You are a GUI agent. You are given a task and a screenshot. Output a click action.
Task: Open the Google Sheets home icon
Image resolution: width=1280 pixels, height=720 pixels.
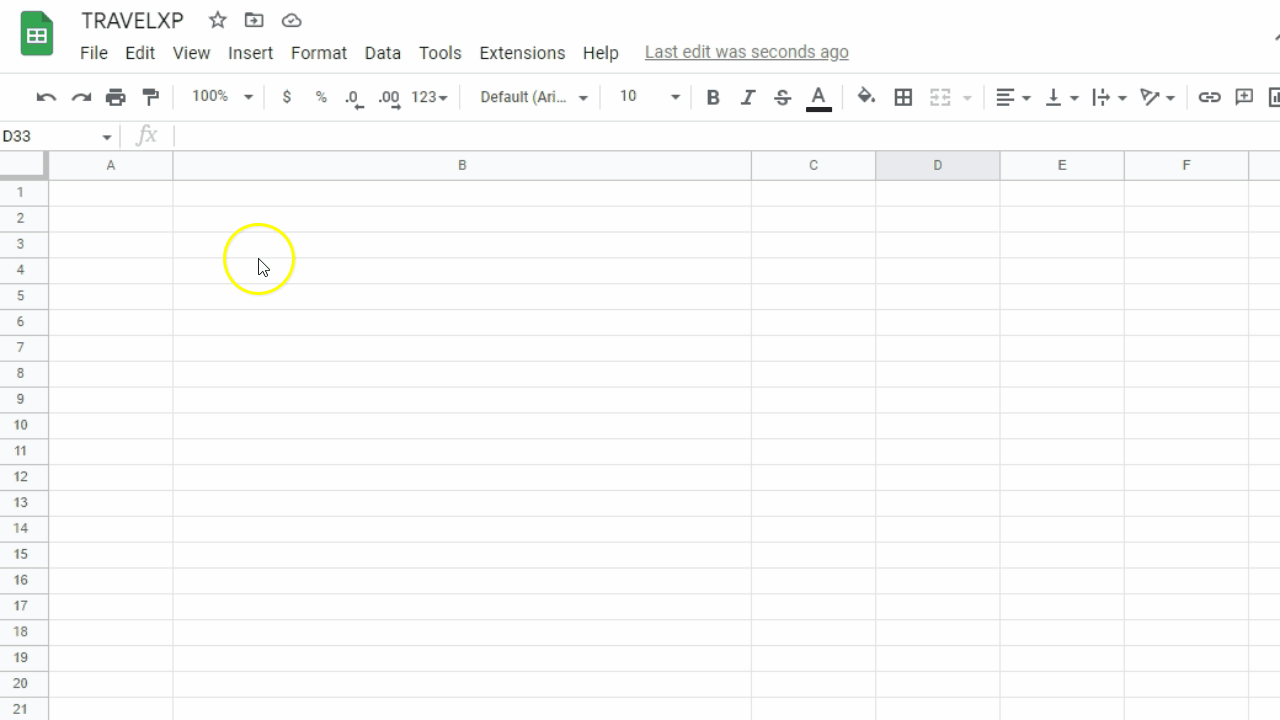(x=37, y=34)
